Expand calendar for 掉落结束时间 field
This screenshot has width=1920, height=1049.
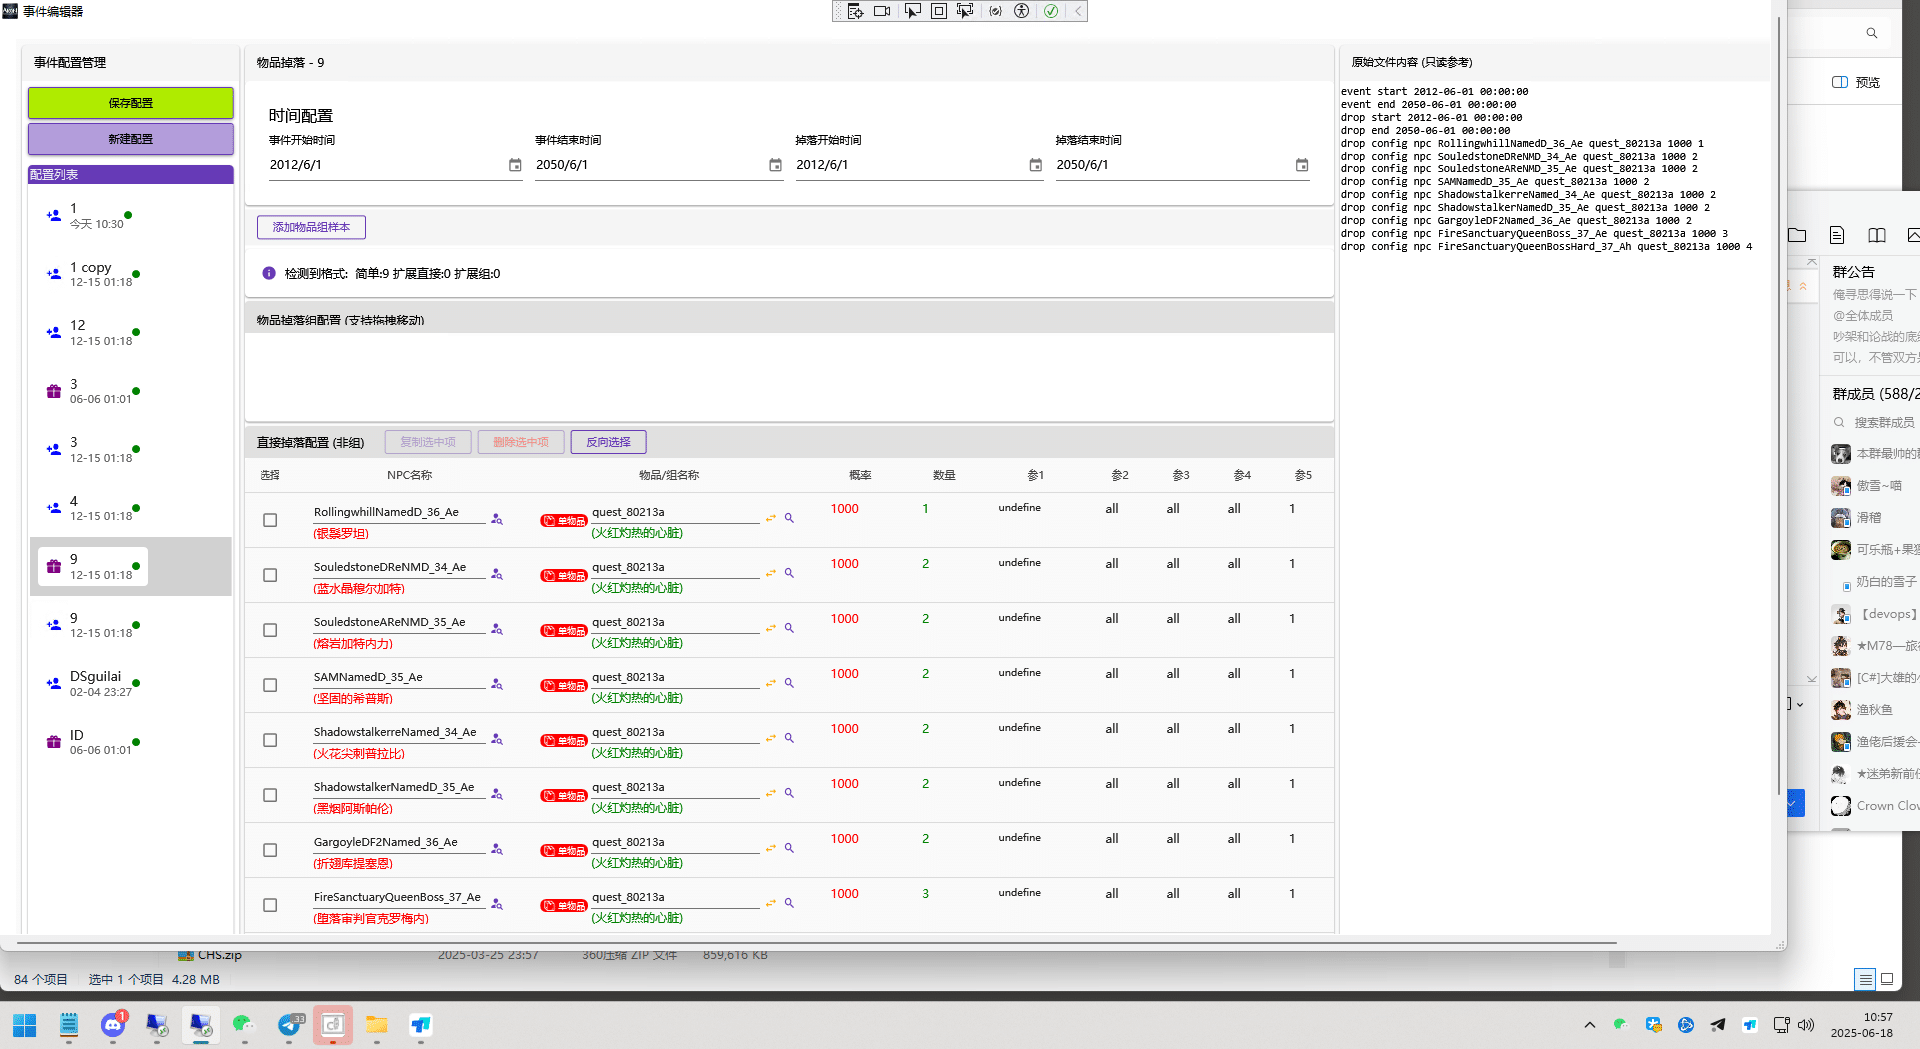[x=1302, y=165]
